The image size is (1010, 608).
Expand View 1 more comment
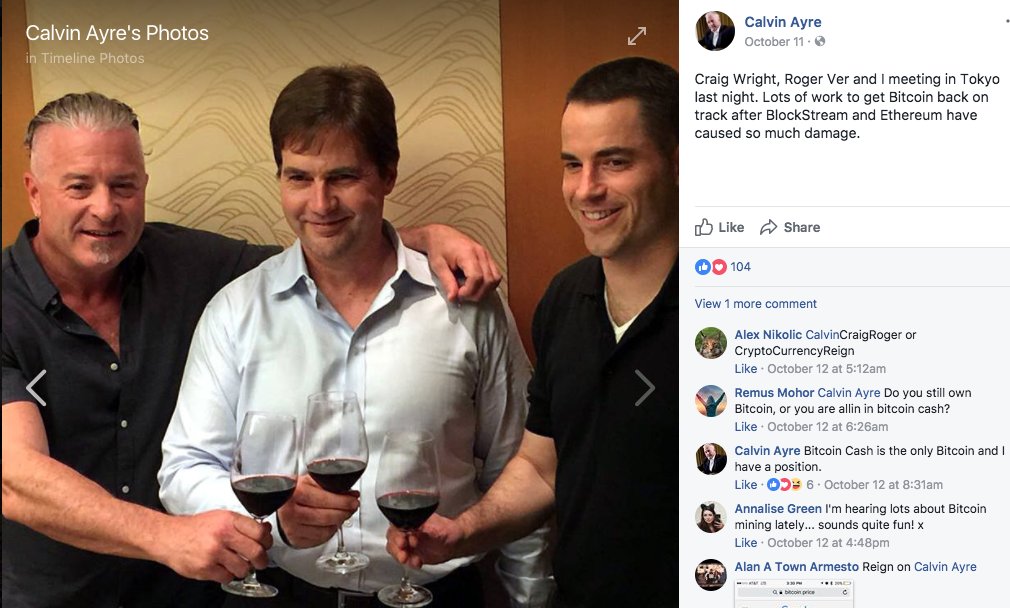(x=756, y=304)
